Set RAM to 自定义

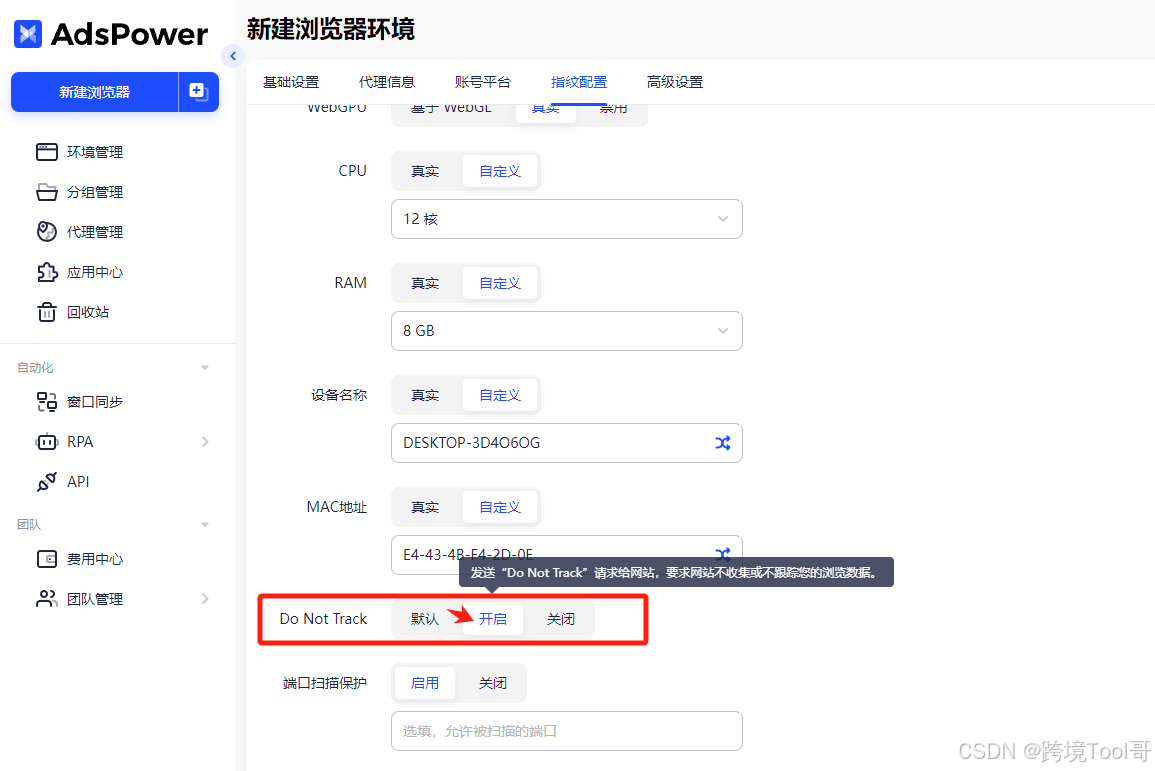point(500,284)
